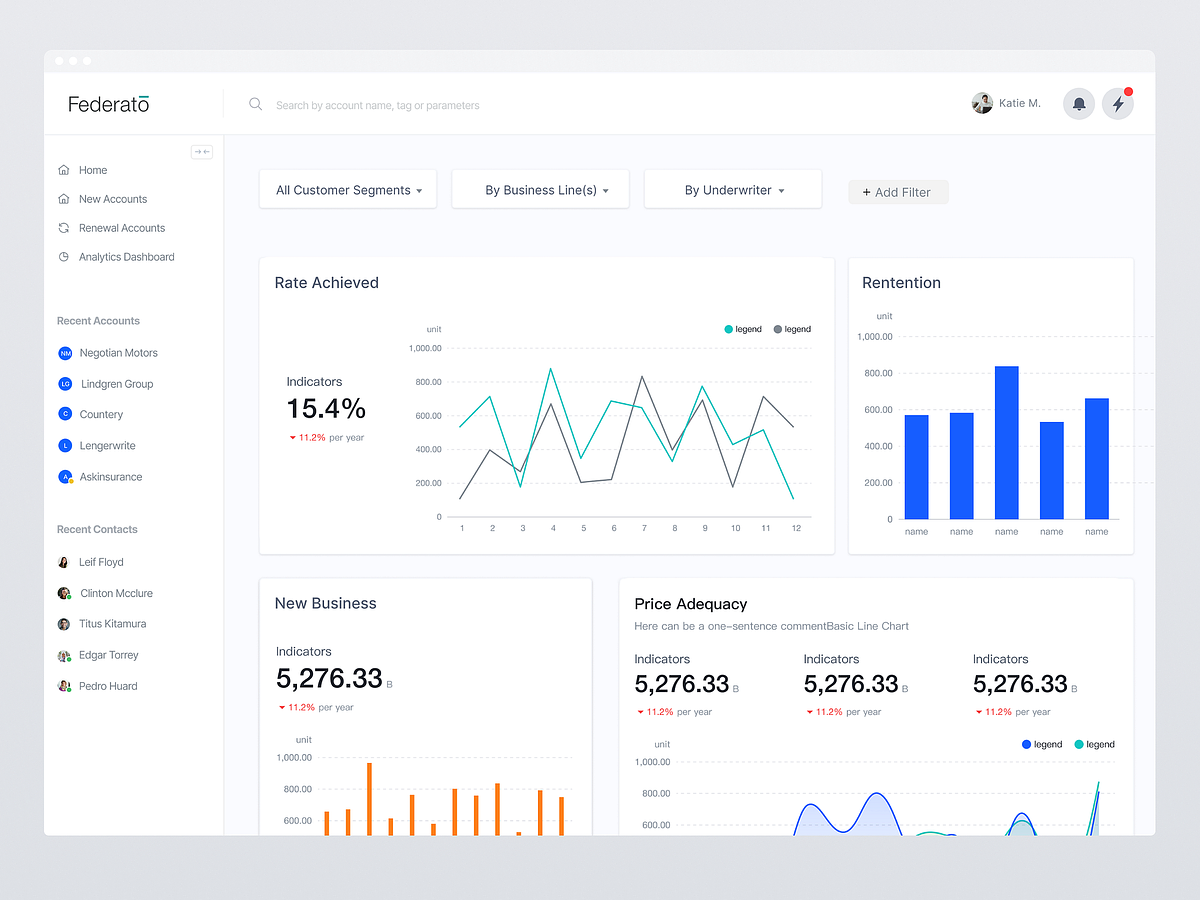The image size is (1200, 900).
Task: Click the Home sidebar icon
Action: [64, 170]
